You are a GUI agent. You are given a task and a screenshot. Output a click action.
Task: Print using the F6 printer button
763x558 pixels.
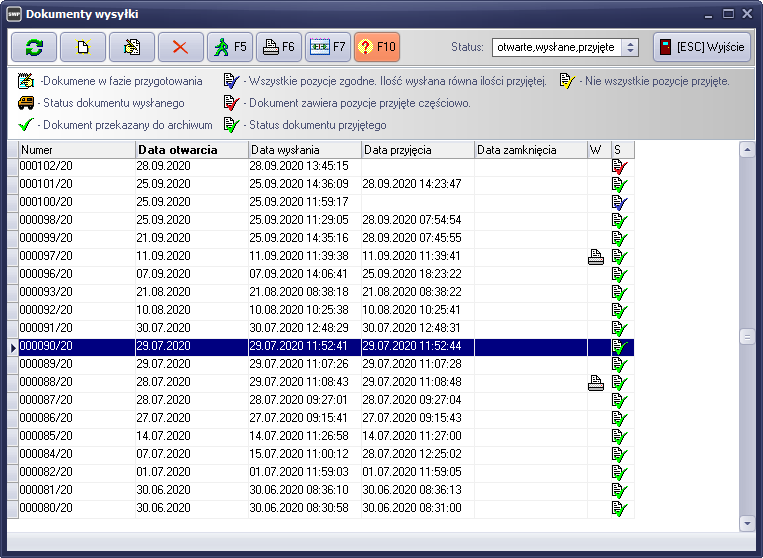click(x=278, y=47)
